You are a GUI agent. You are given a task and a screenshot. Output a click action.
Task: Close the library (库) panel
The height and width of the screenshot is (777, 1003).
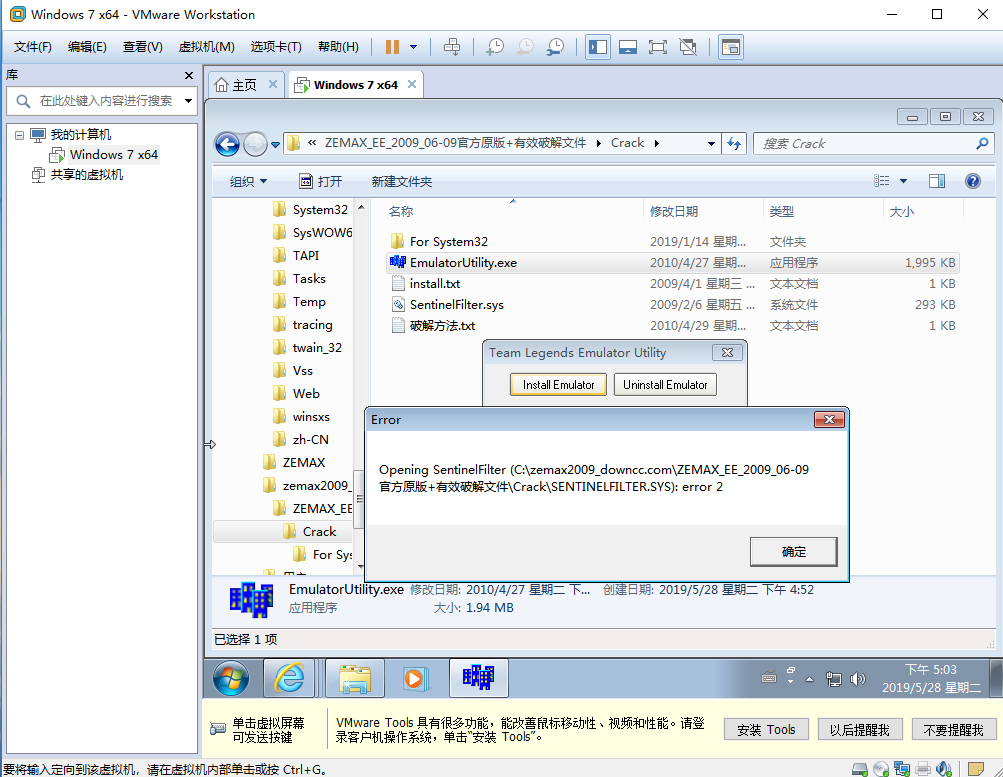189,75
